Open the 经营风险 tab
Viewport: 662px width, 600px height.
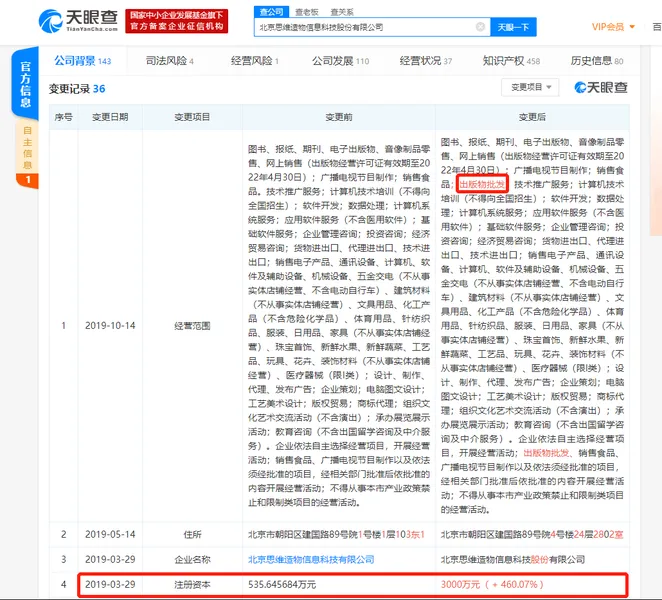tap(255, 61)
